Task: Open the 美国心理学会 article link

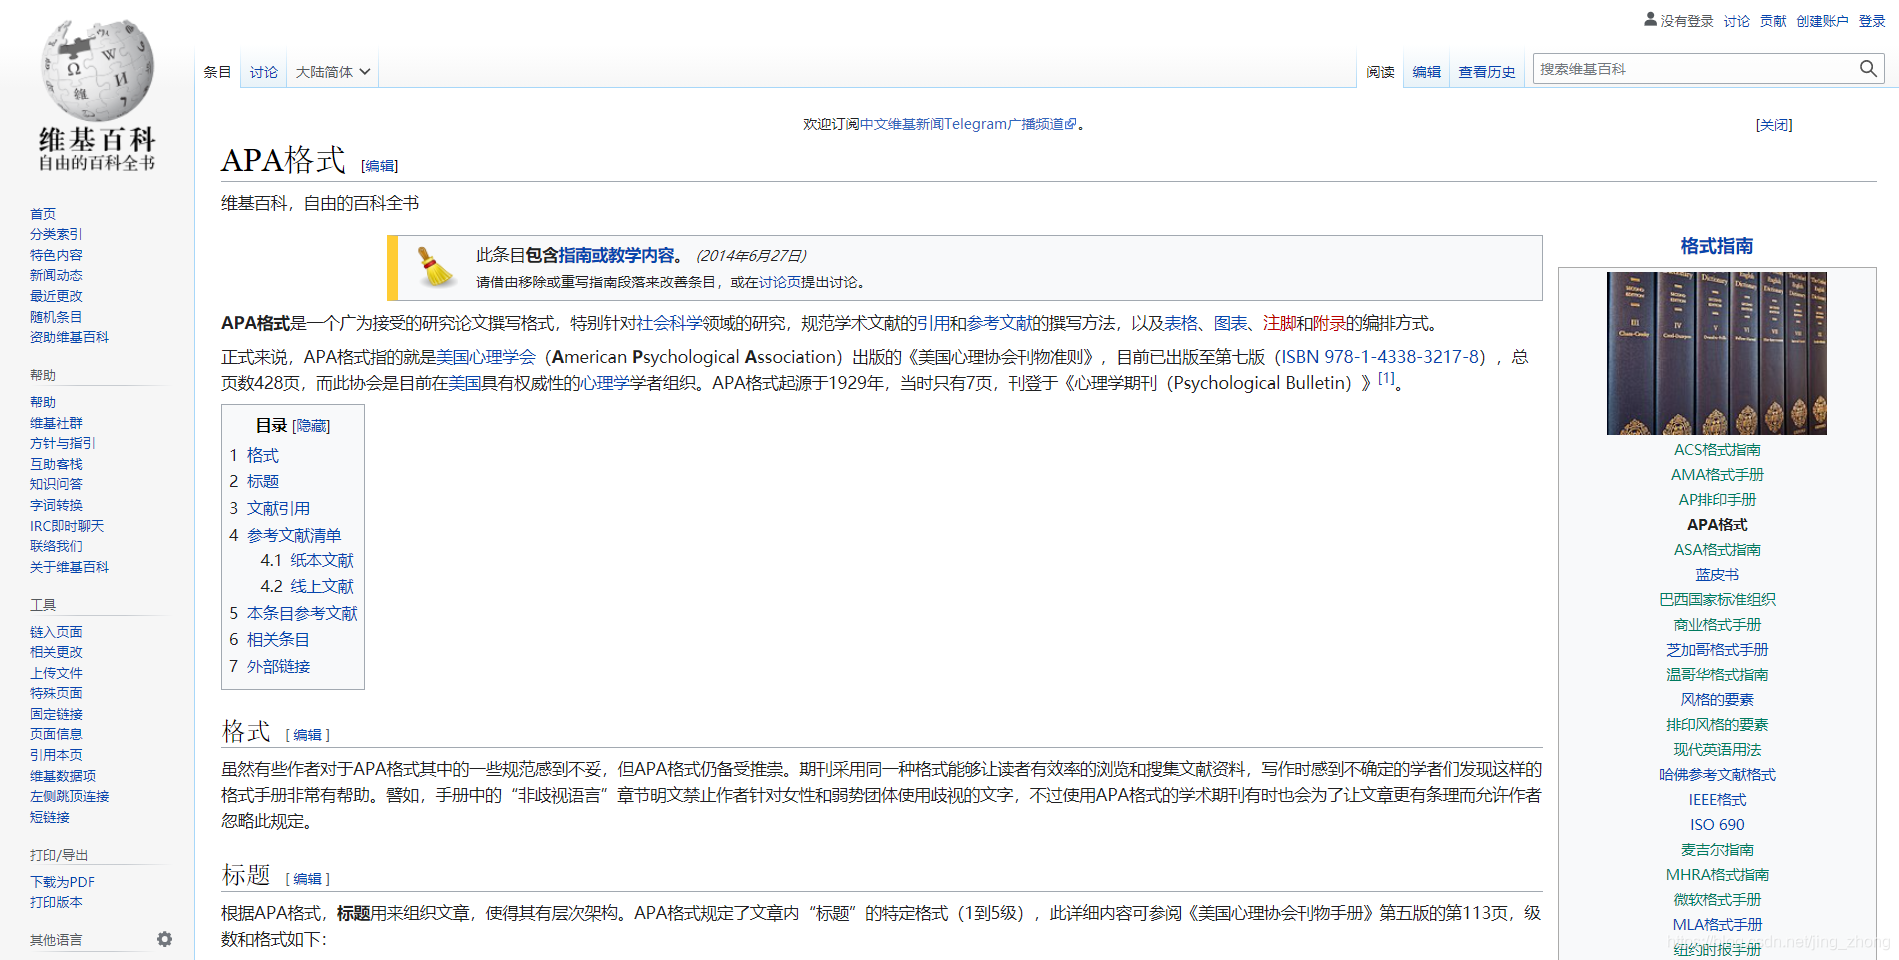Action: click(486, 357)
